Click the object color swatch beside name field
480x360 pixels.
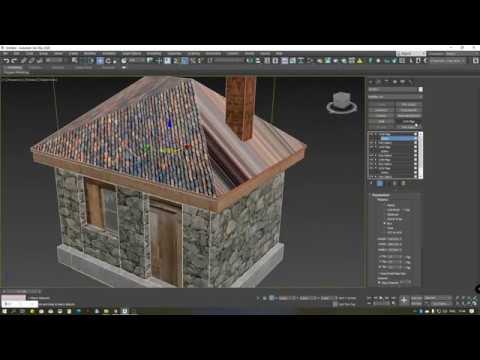tap(421, 89)
